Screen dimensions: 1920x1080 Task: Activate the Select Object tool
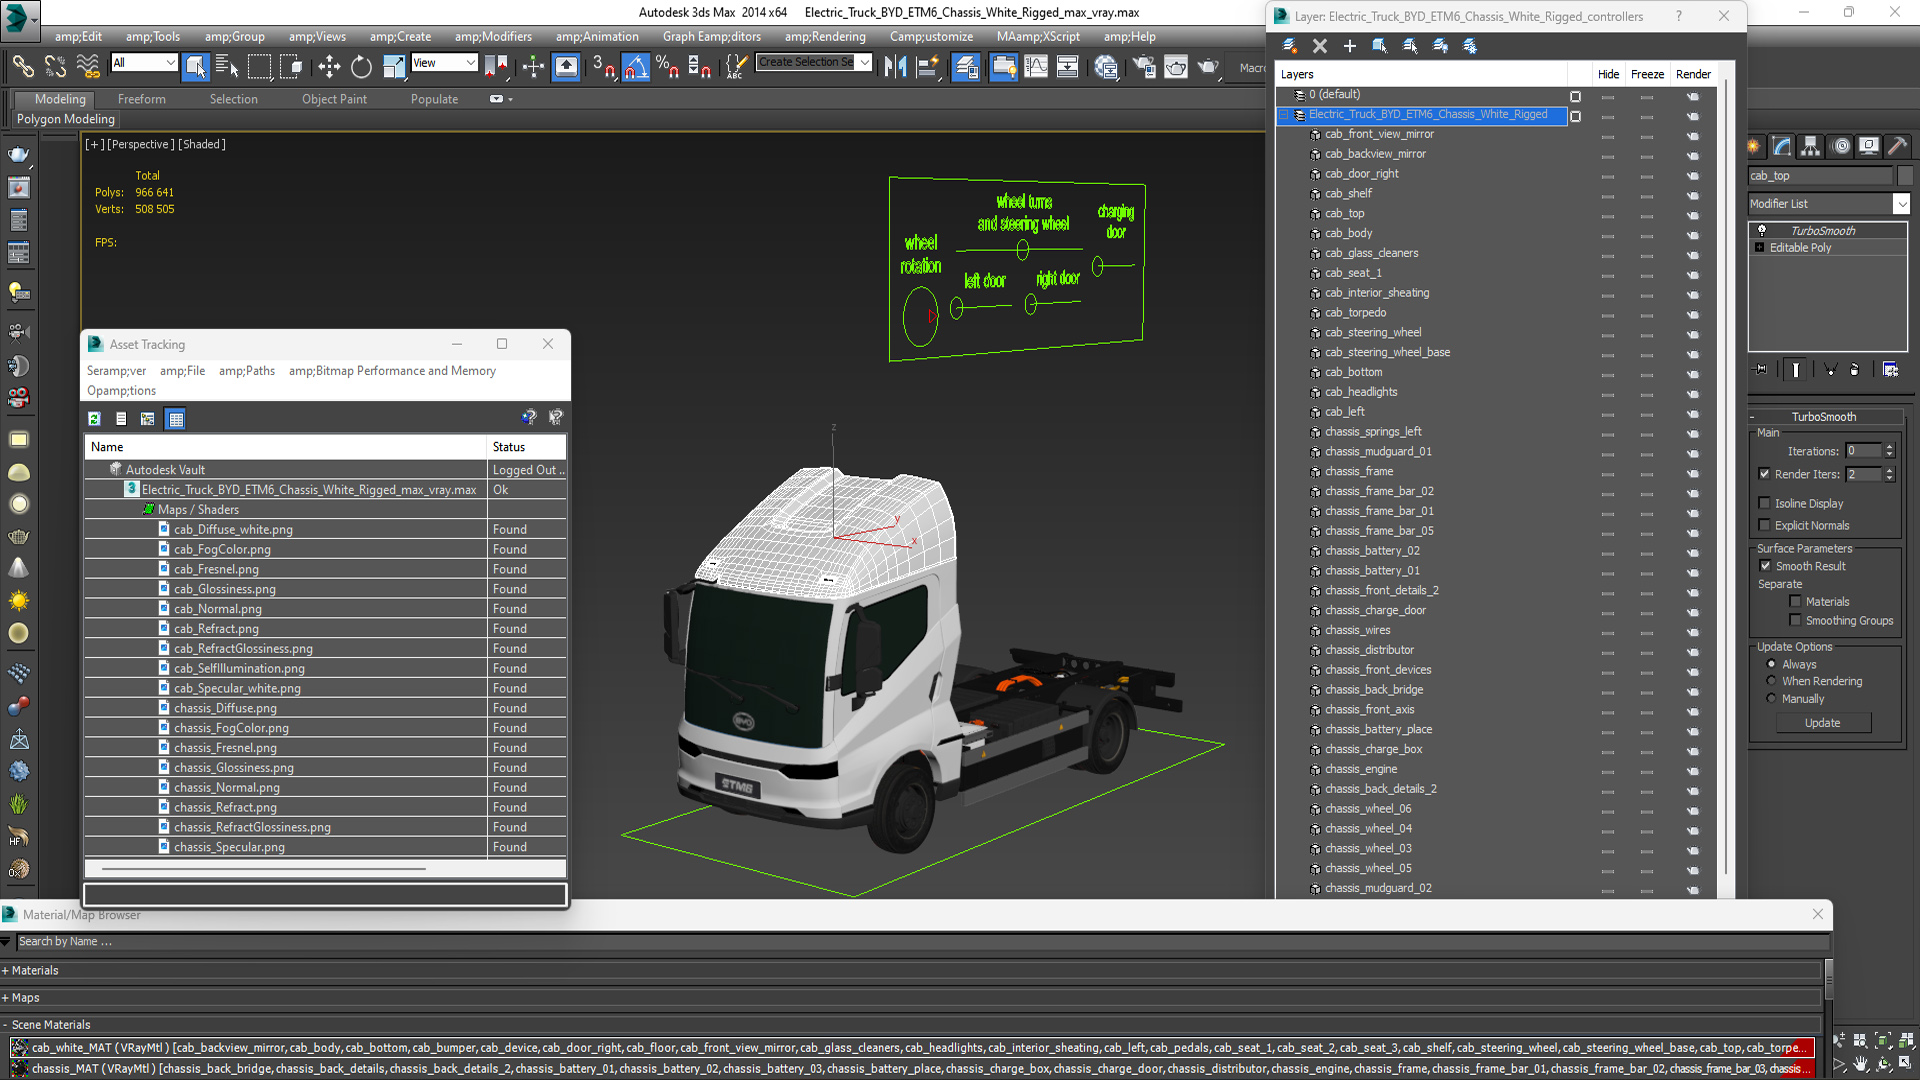point(196,66)
